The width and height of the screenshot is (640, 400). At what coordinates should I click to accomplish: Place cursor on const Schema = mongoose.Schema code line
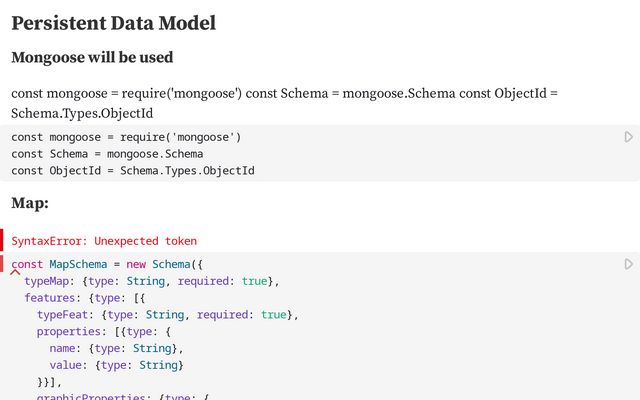[107, 154]
